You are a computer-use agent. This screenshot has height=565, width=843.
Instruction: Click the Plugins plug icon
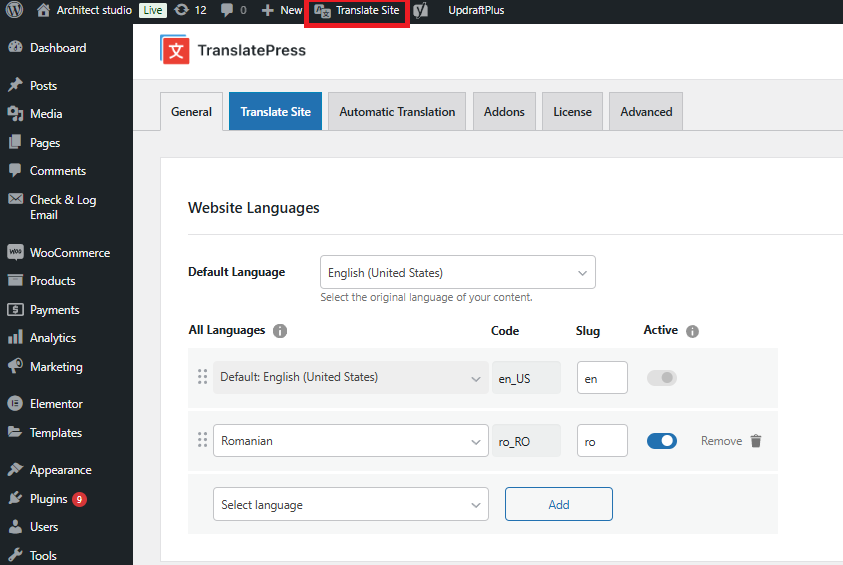point(16,498)
